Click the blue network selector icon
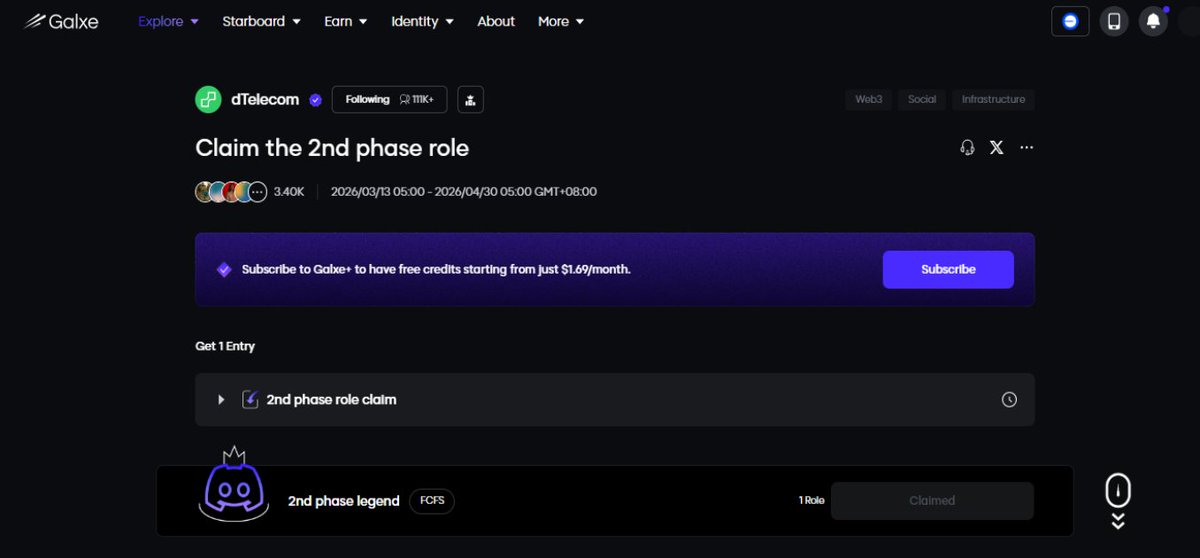Image resolution: width=1200 pixels, height=558 pixels. (1070, 21)
